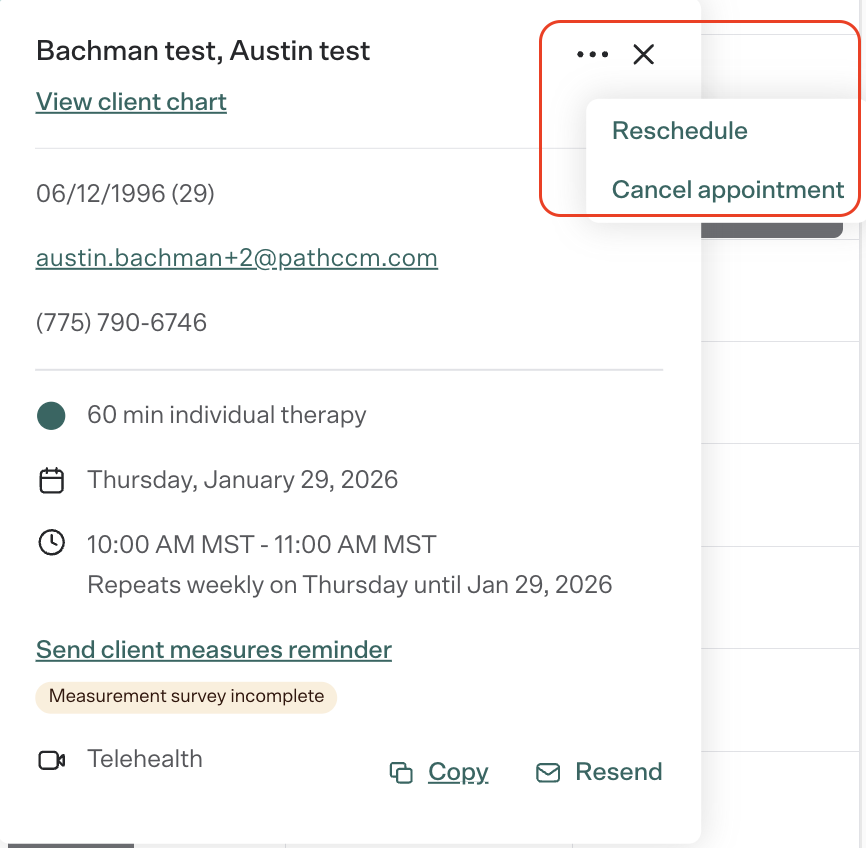Click the time 10:00 AM MST - 11:00 AM MST

[x=262, y=544]
